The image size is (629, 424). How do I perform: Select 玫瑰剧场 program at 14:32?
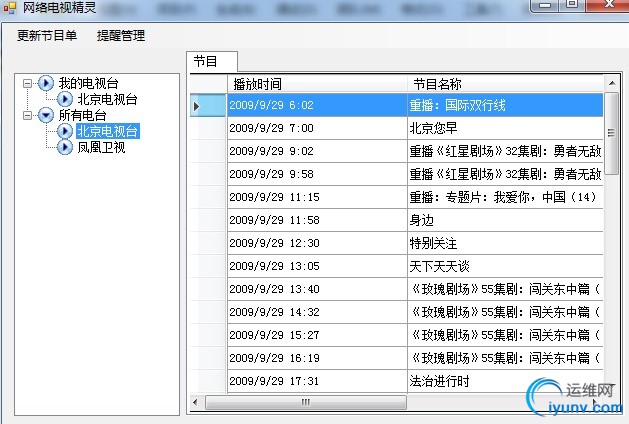pos(505,312)
